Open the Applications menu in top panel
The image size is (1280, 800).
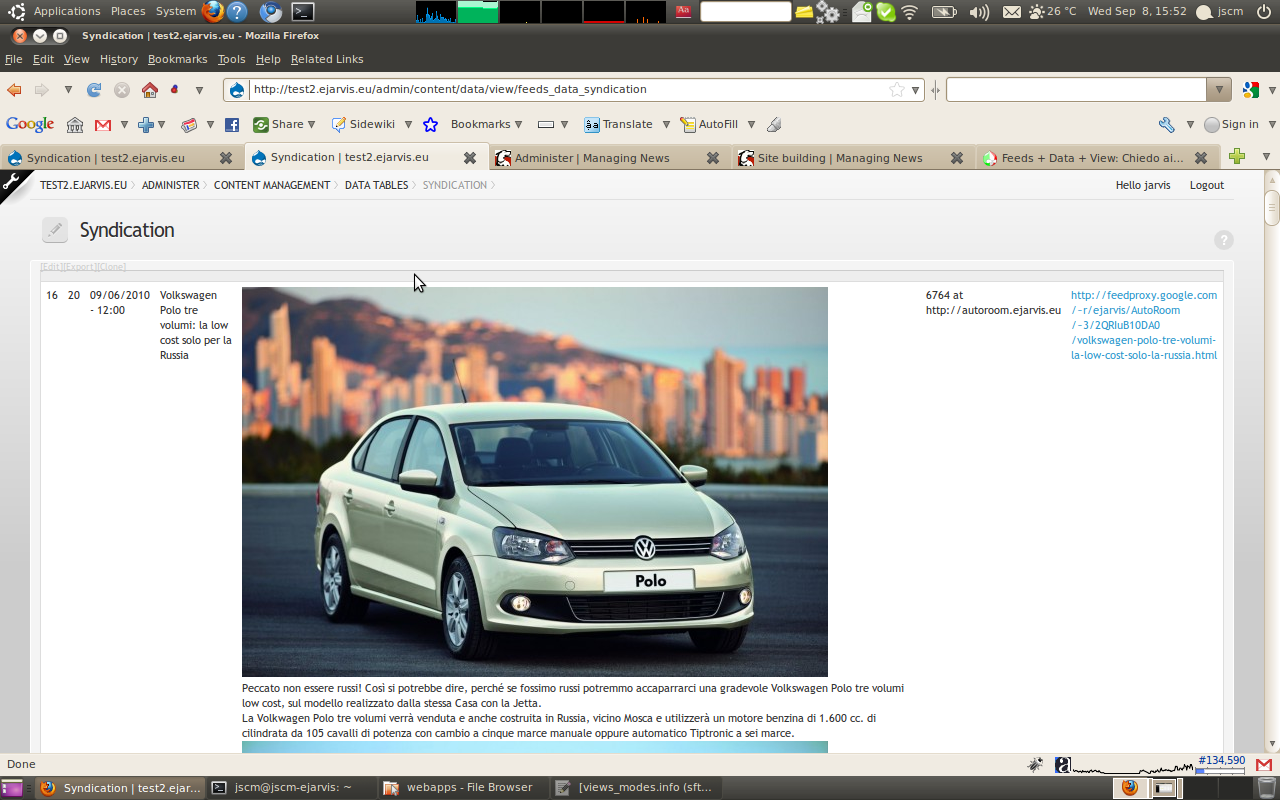[67, 12]
